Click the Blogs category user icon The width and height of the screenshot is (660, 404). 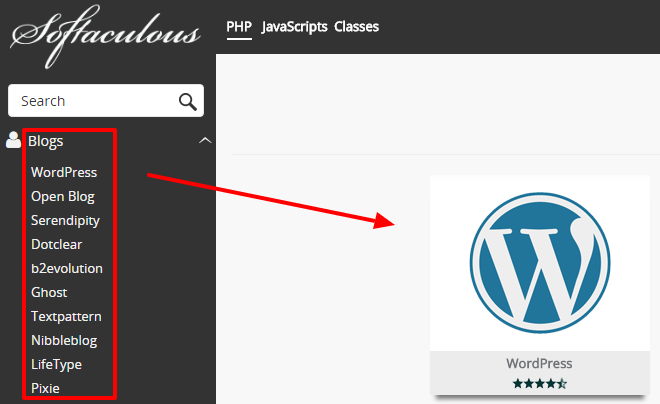13,140
